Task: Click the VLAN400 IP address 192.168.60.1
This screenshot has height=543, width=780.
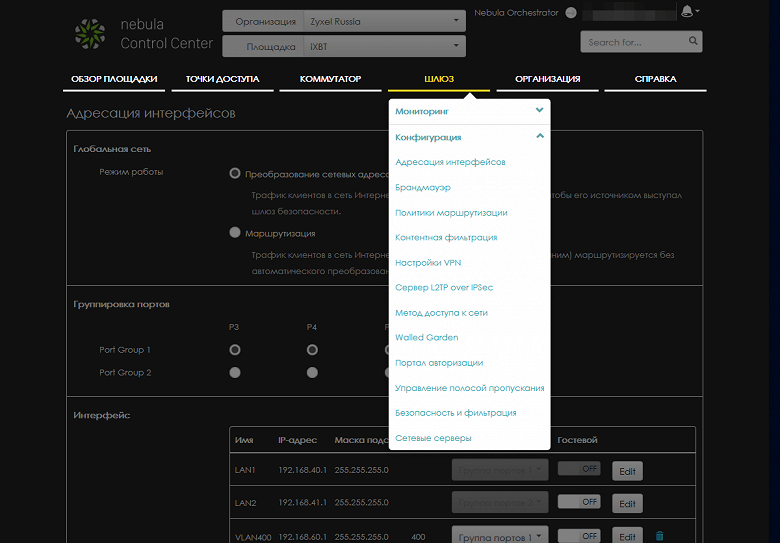Action: [302, 537]
